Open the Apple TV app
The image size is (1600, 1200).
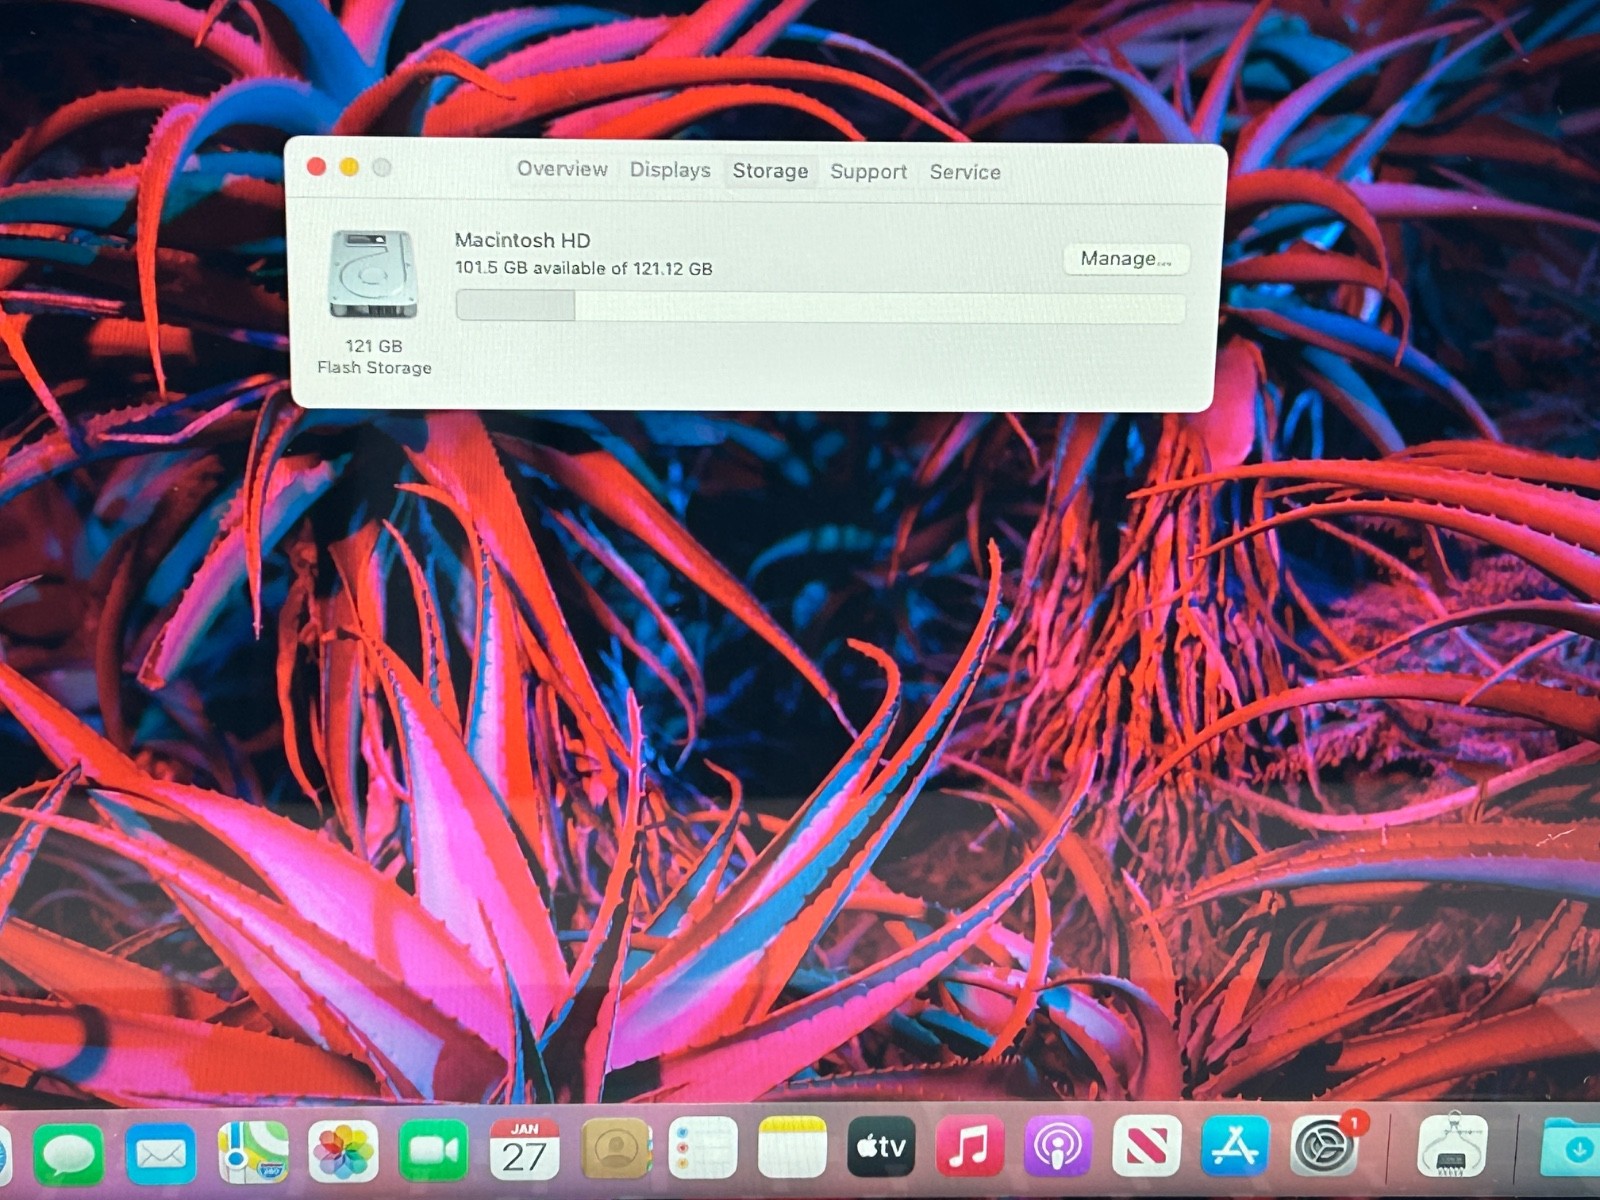pos(881,1147)
